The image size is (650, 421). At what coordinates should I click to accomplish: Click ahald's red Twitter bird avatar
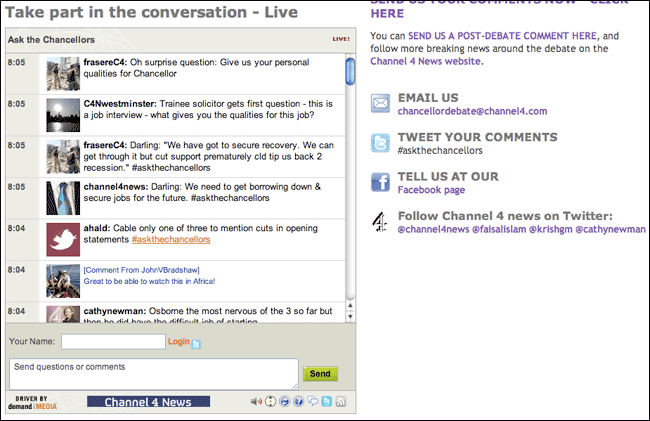pos(63,240)
